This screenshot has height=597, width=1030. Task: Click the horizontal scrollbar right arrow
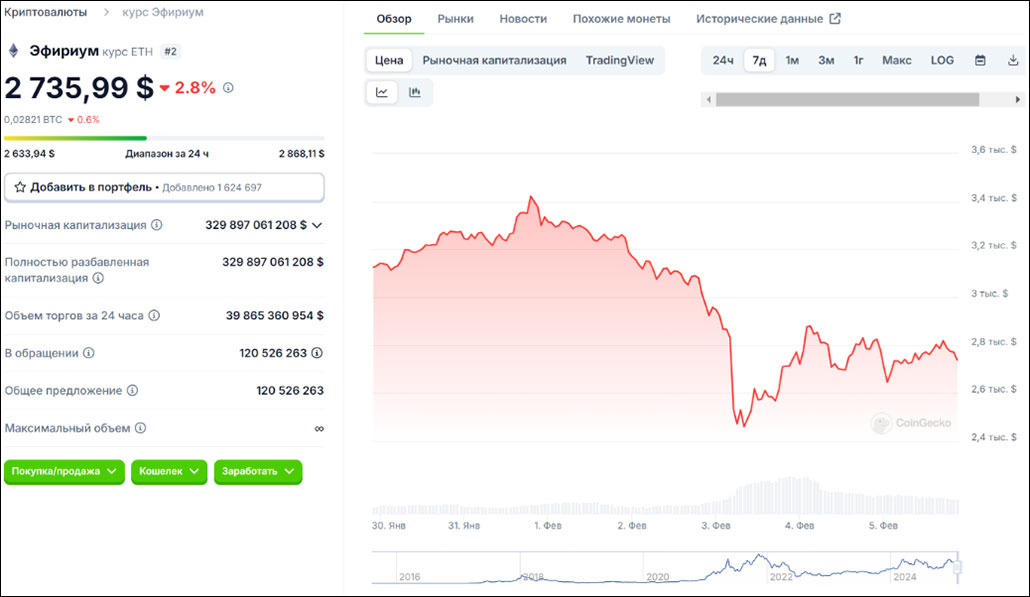click(x=1018, y=100)
